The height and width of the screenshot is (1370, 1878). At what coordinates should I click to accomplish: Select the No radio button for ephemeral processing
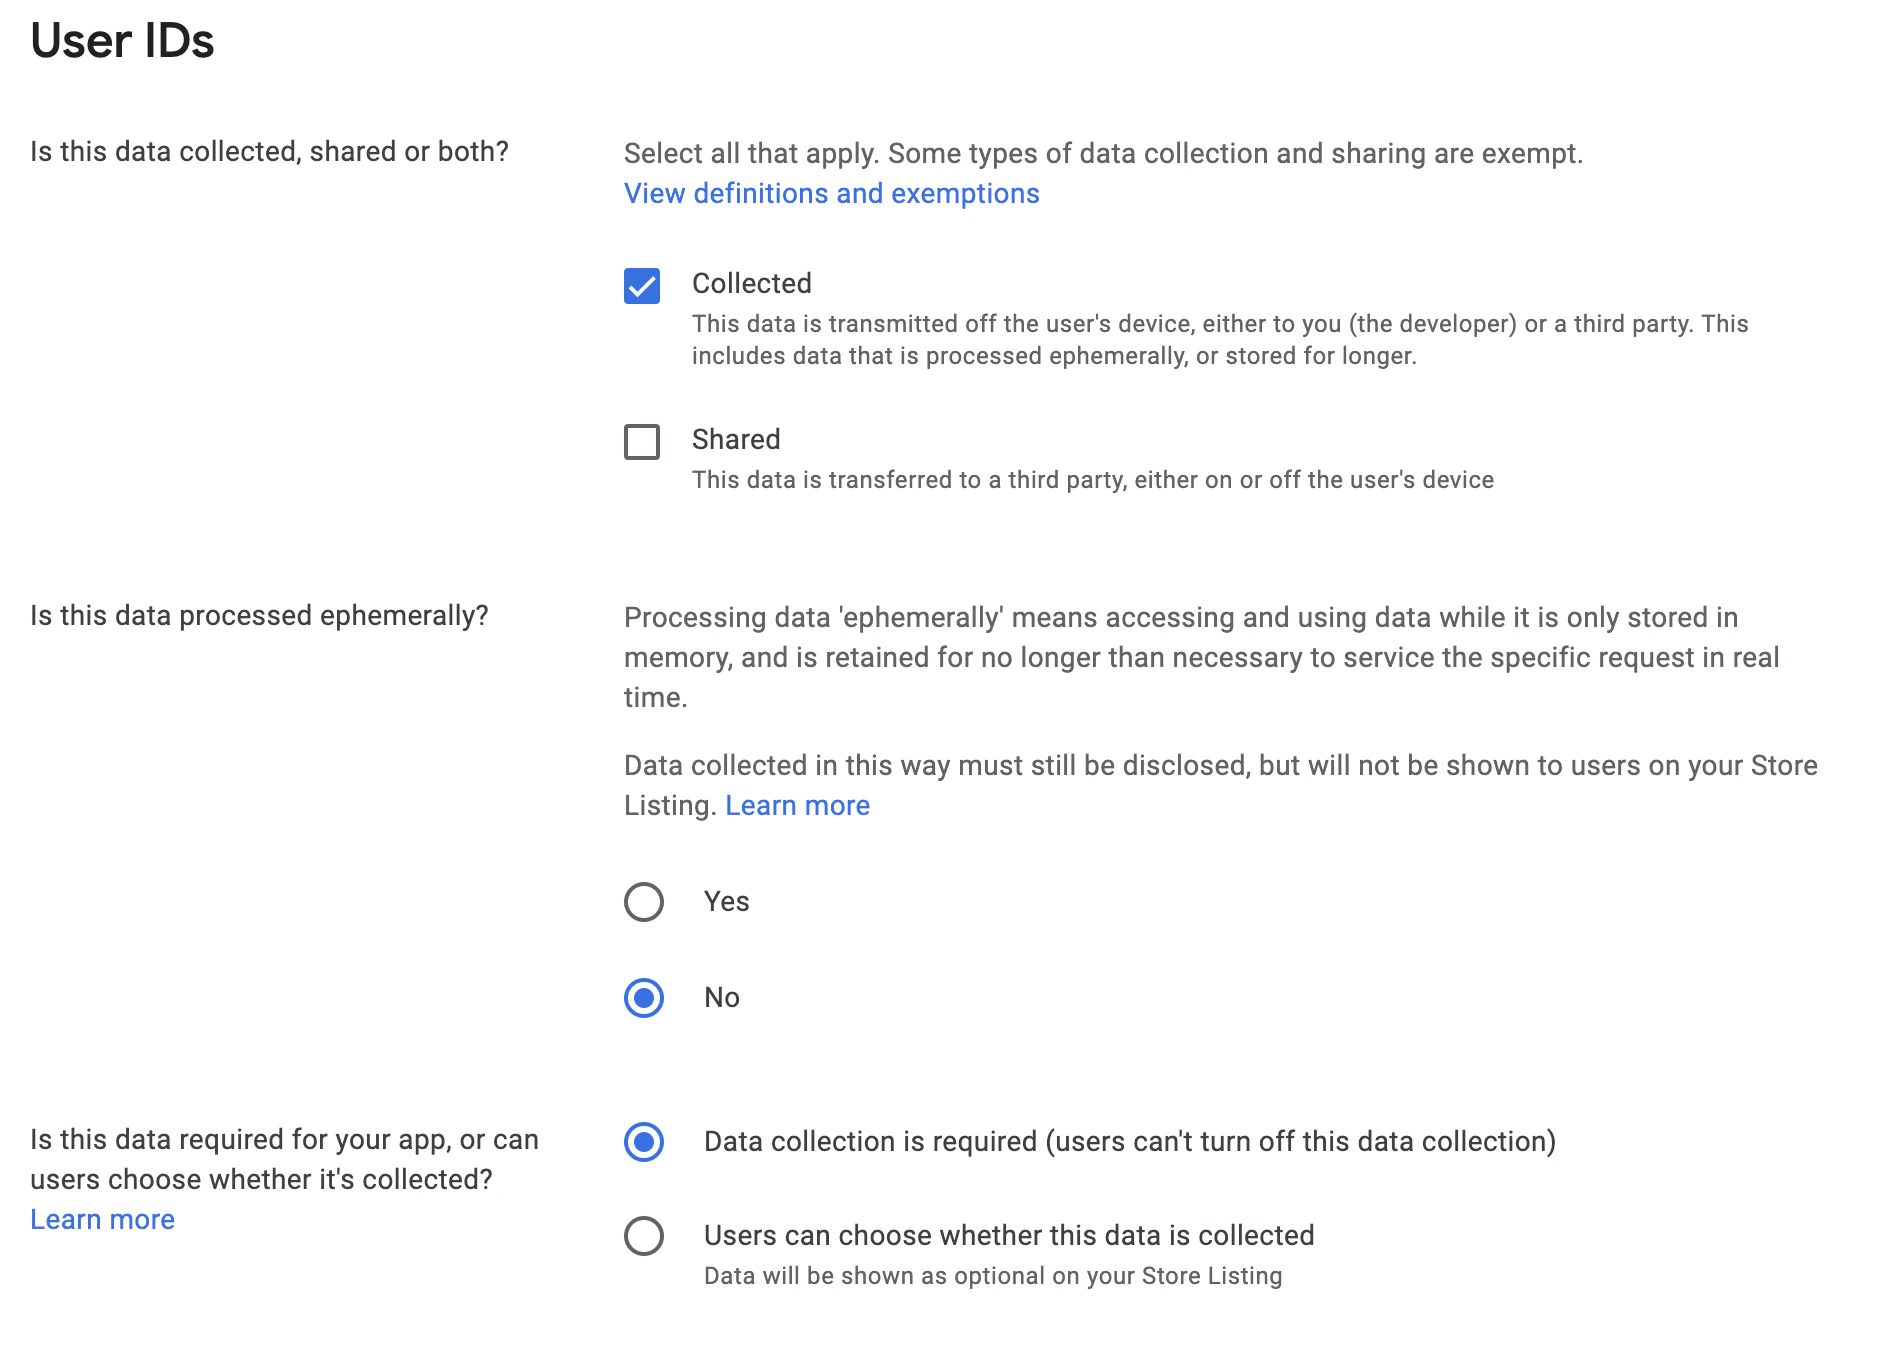coord(644,998)
